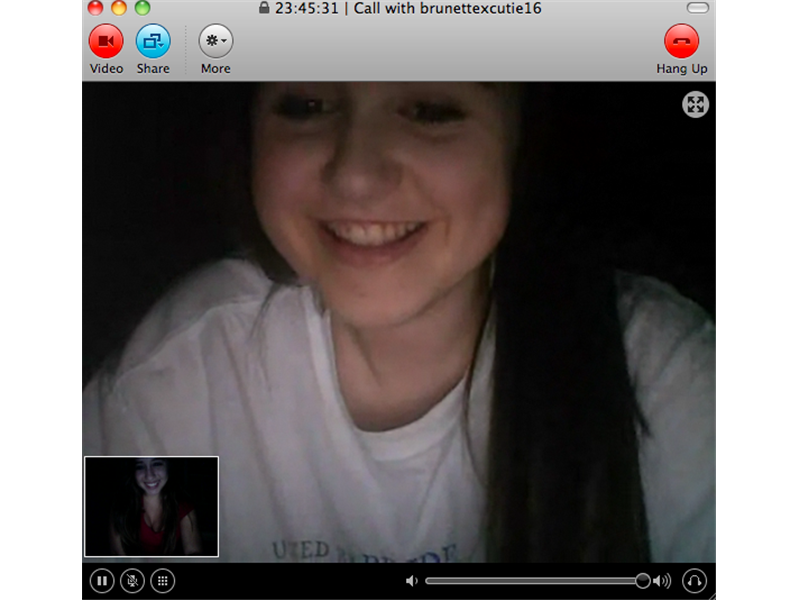Viewport: 800px width, 600px height.
Task: Open the dial pad keypad
Action: pos(164,580)
